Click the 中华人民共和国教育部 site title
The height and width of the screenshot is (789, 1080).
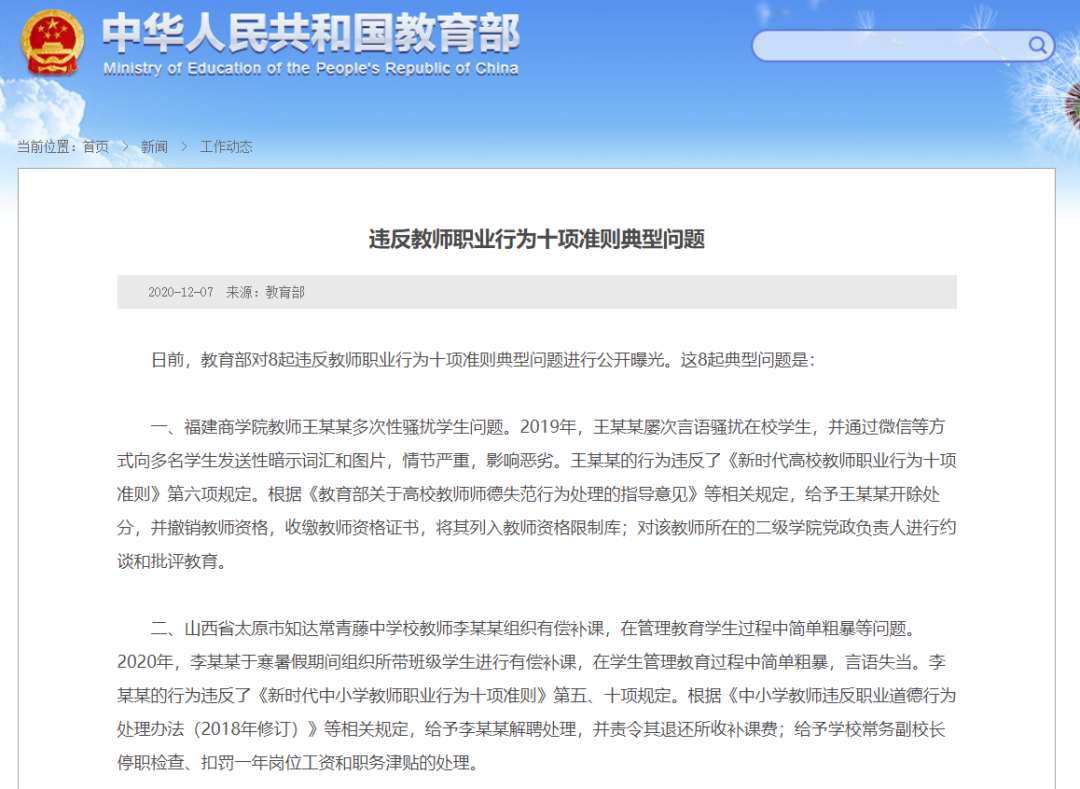coord(310,35)
